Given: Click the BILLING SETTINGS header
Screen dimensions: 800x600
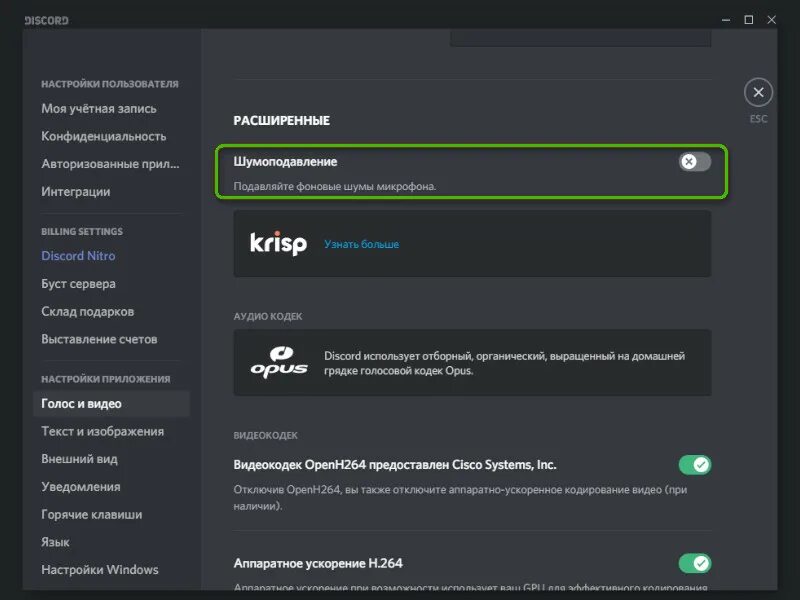Looking at the screenshot, I should click(82, 231).
